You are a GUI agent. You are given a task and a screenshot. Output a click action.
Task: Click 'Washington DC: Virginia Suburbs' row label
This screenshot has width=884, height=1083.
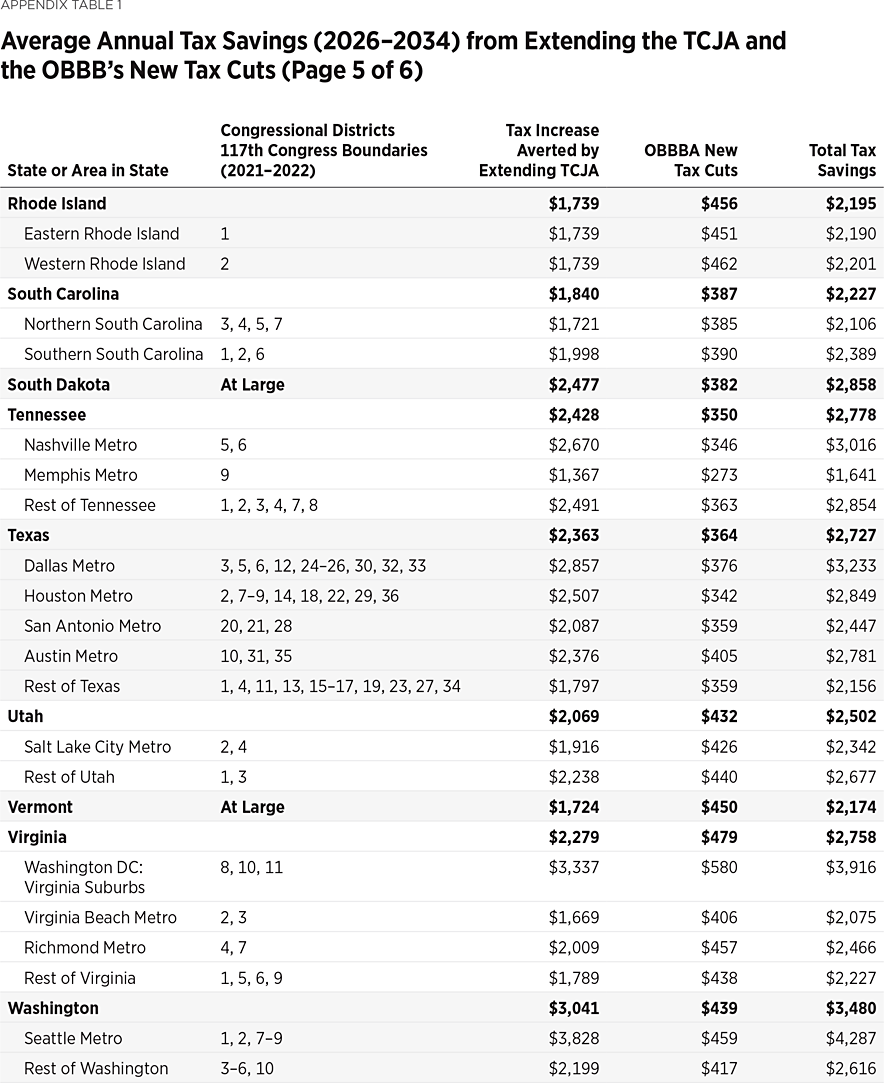click(84, 877)
